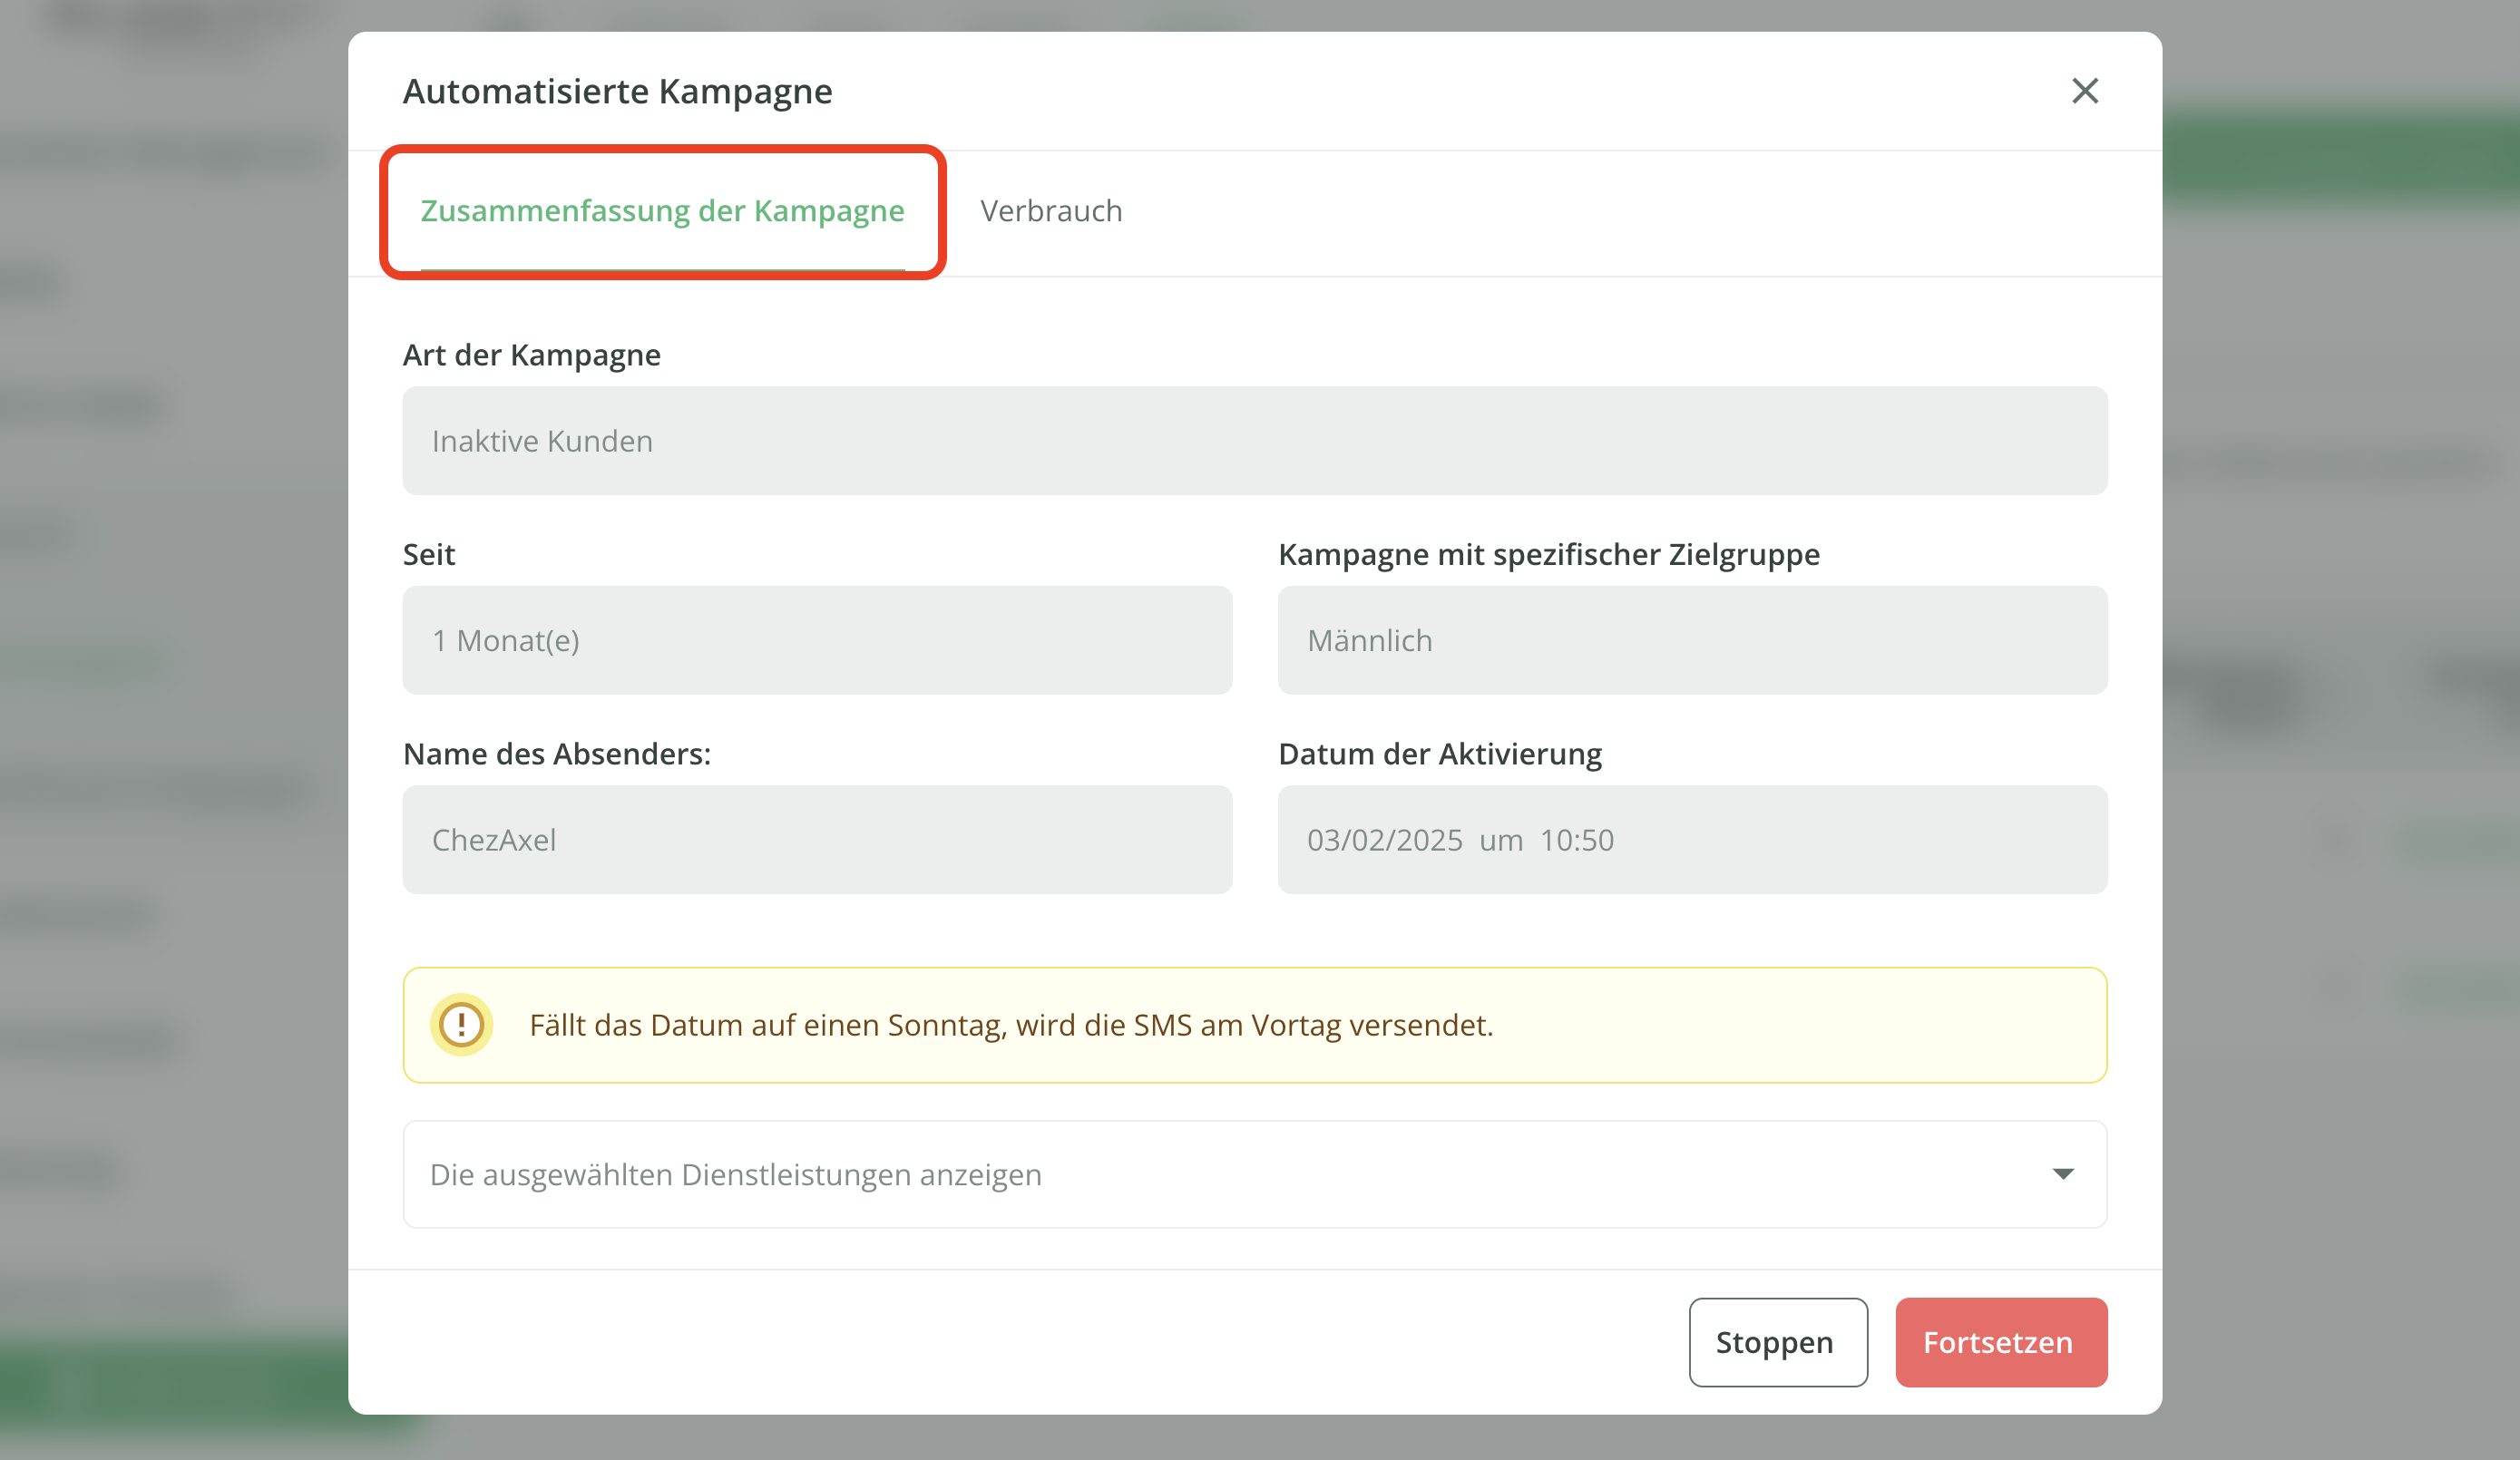Select the 1 Monat(e) field
Viewport: 2520px width, 1460px height.
[816, 640]
